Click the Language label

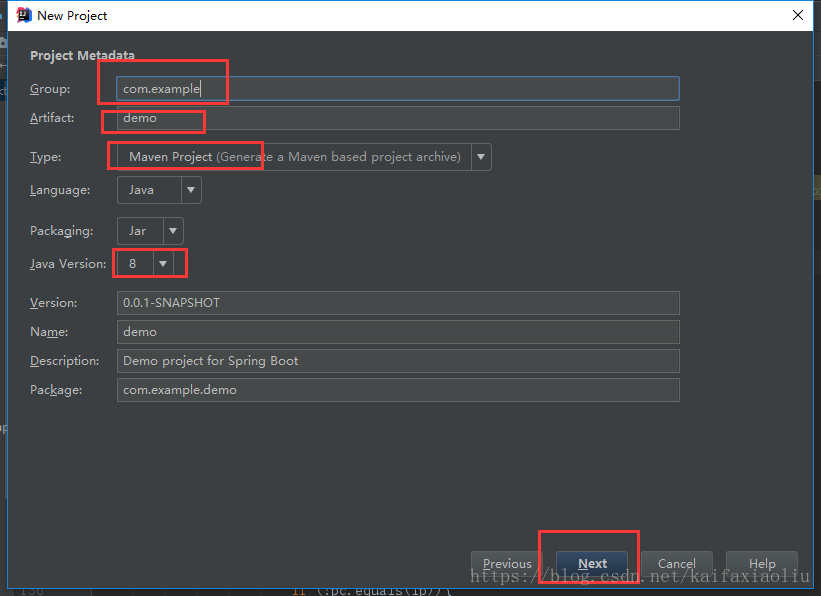(x=60, y=190)
